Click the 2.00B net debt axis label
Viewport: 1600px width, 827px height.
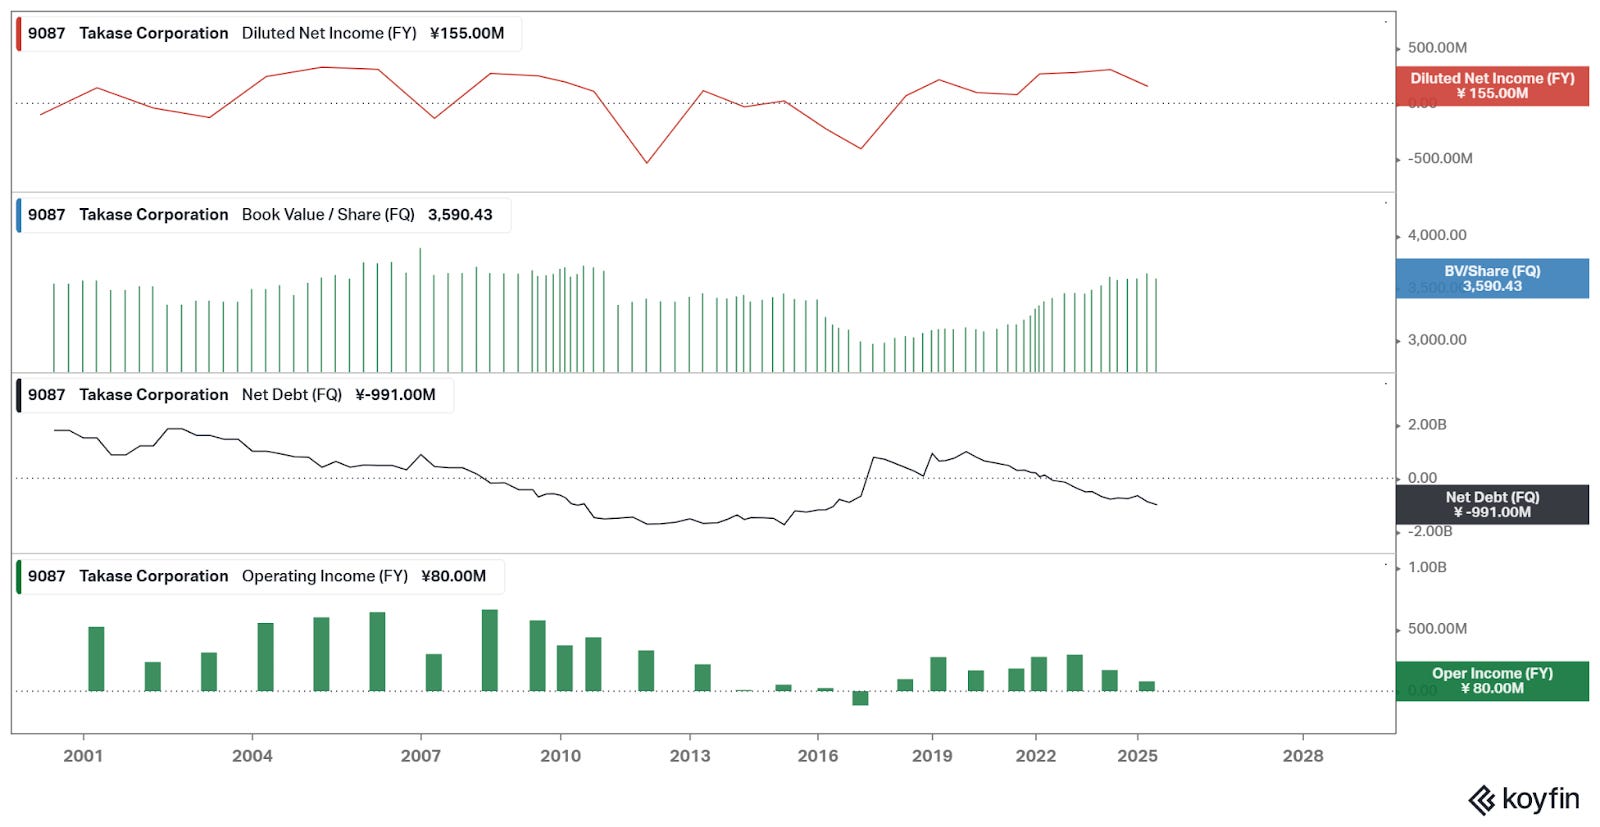coord(1427,425)
